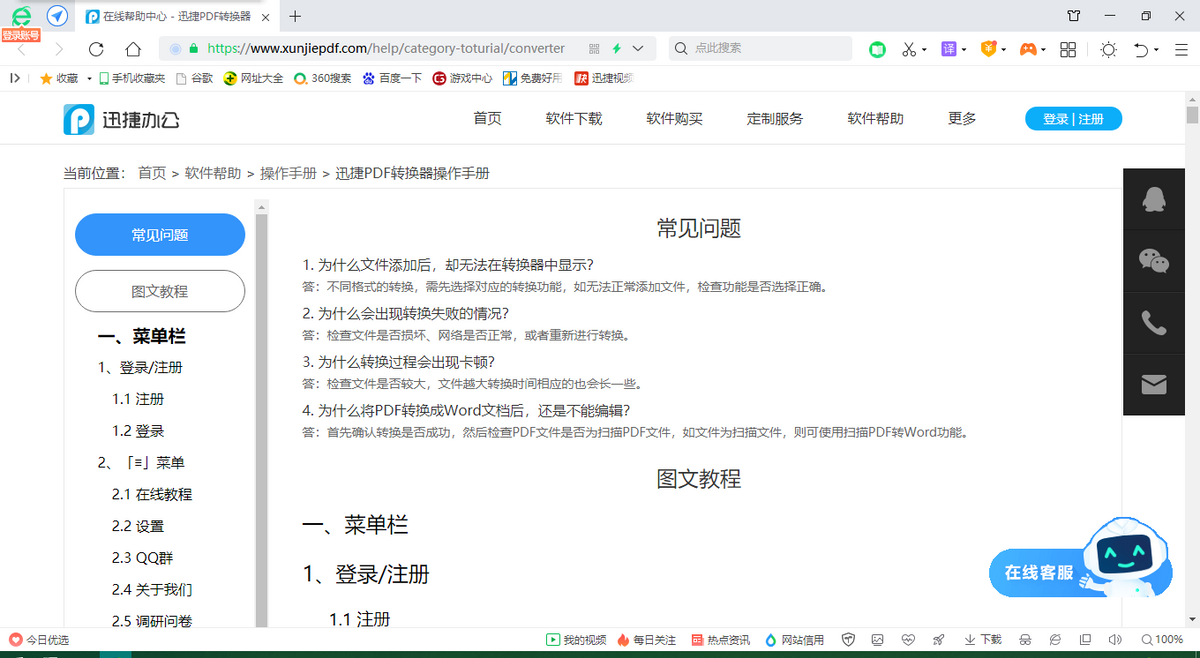The image size is (1200, 658).
Task: Toggle the day/night mode sun icon
Action: click(1108, 48)
